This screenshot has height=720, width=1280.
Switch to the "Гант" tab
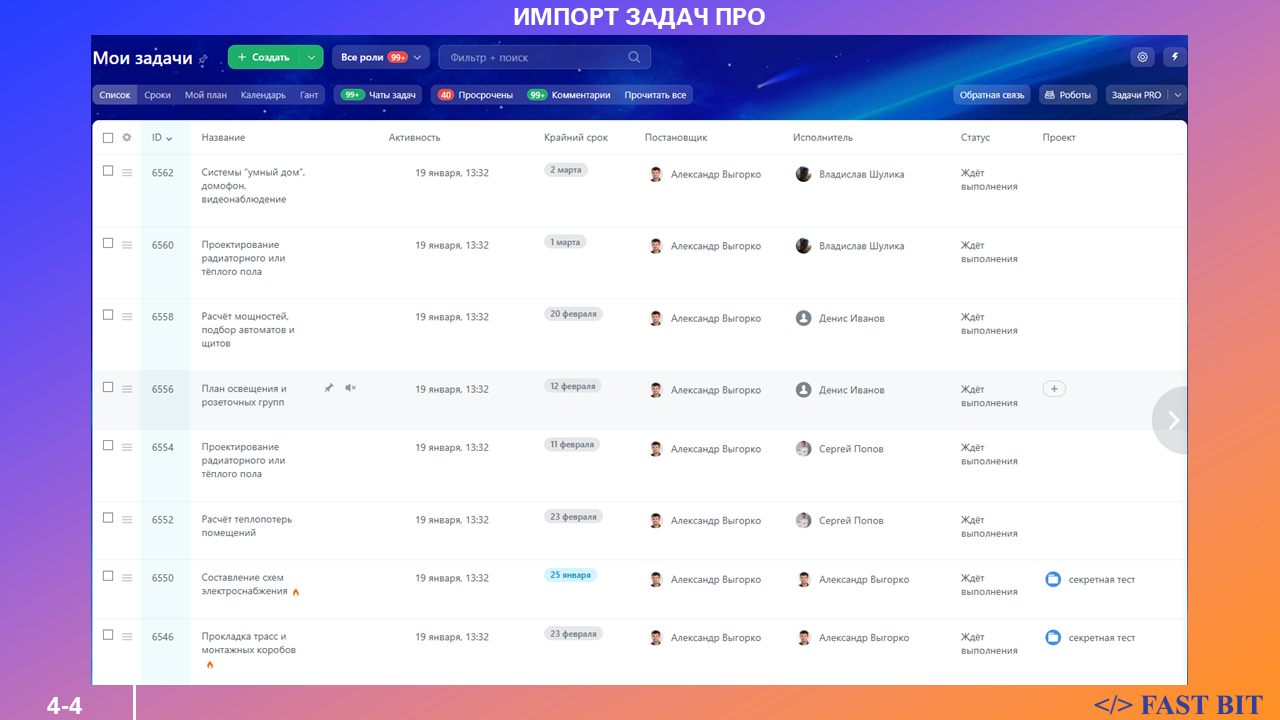tap(310, 95)
